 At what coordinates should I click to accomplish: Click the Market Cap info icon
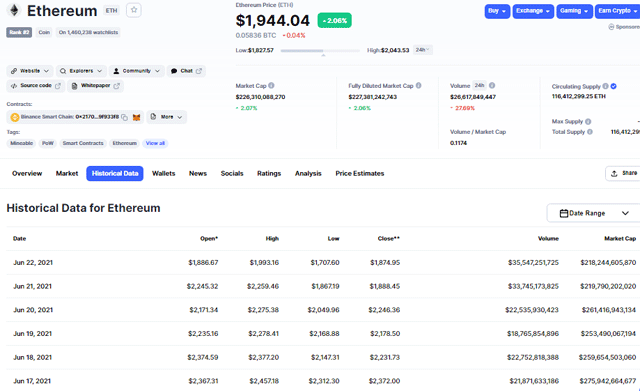tap(271, 86)
